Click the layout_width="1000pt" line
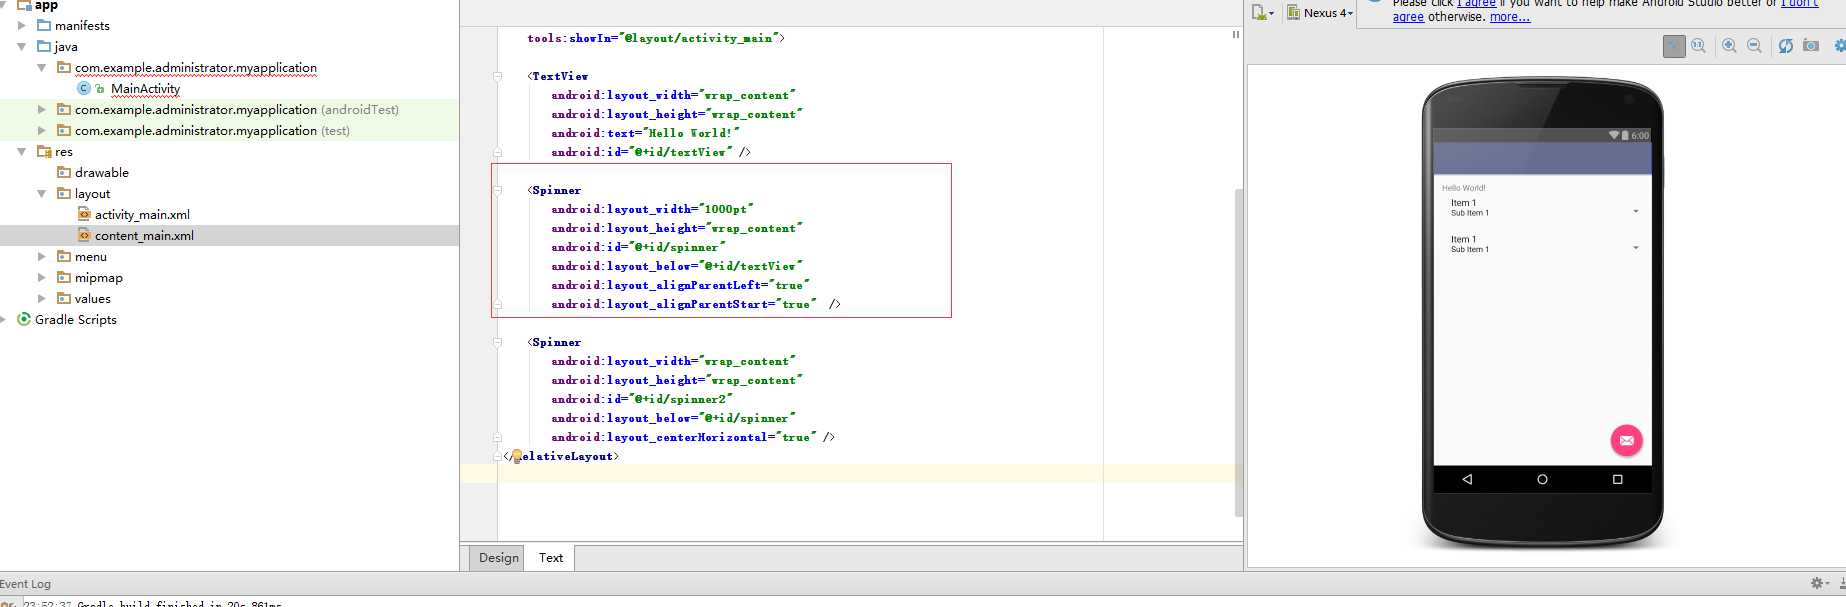The width and height of the screenshot is (1846, 607). coord(652,209)
